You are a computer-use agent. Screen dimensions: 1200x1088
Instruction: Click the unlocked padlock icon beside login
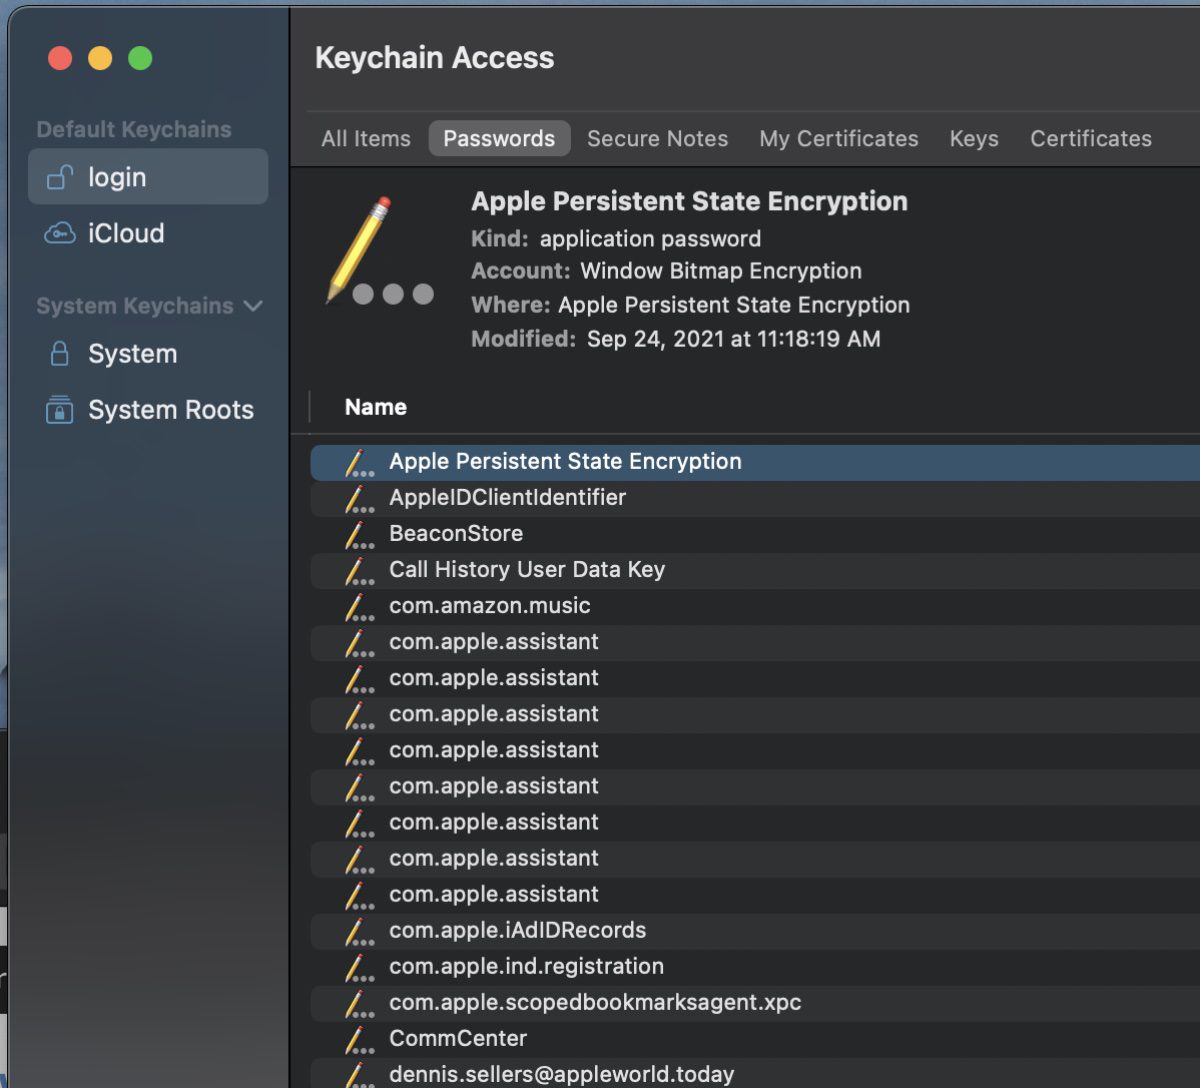[60, 178]
